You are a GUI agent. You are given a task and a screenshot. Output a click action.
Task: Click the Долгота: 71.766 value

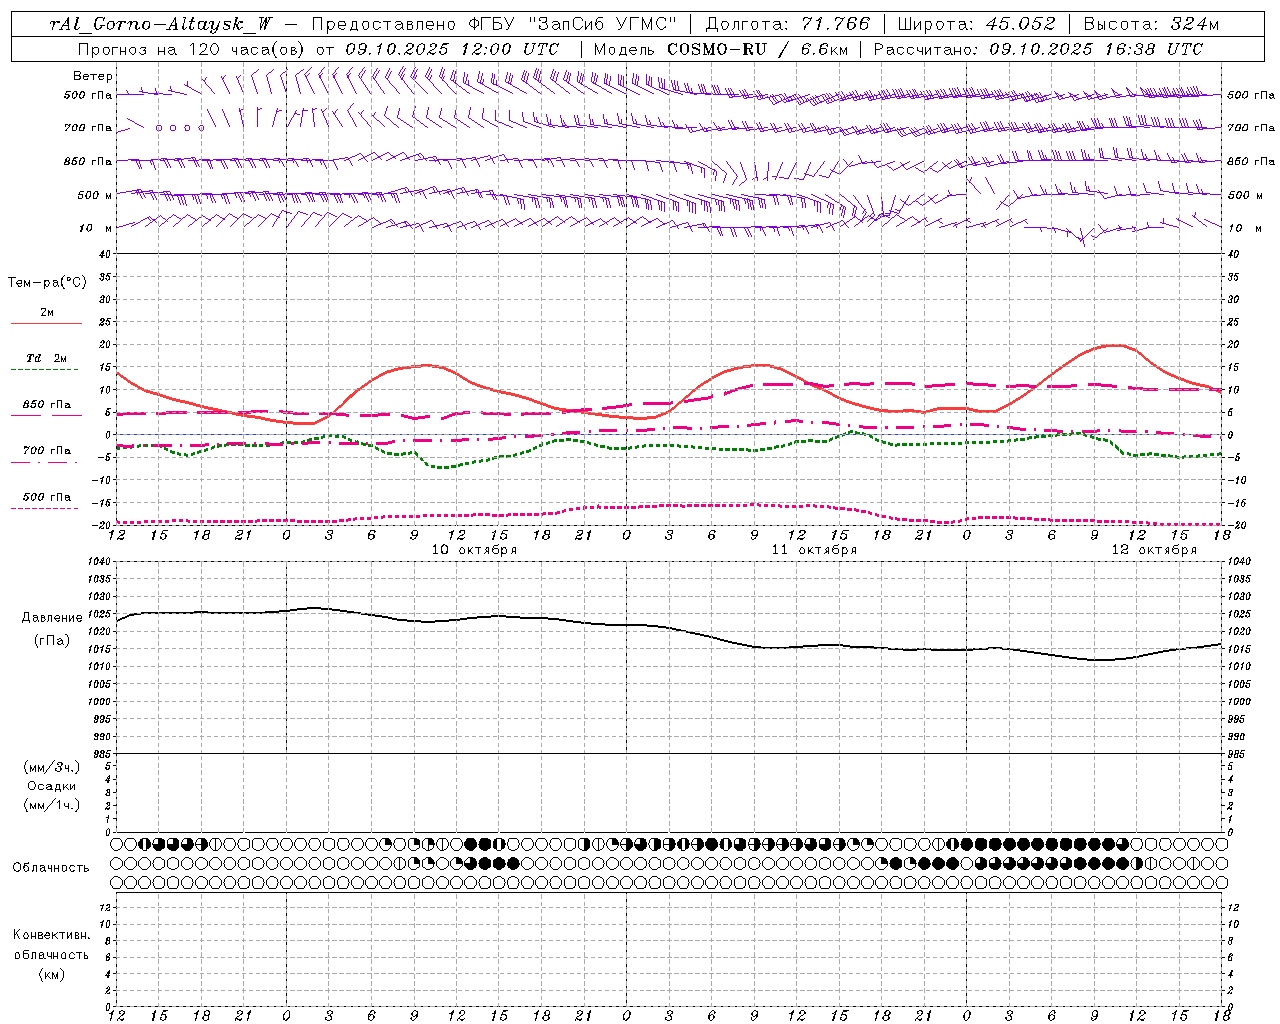788,25
